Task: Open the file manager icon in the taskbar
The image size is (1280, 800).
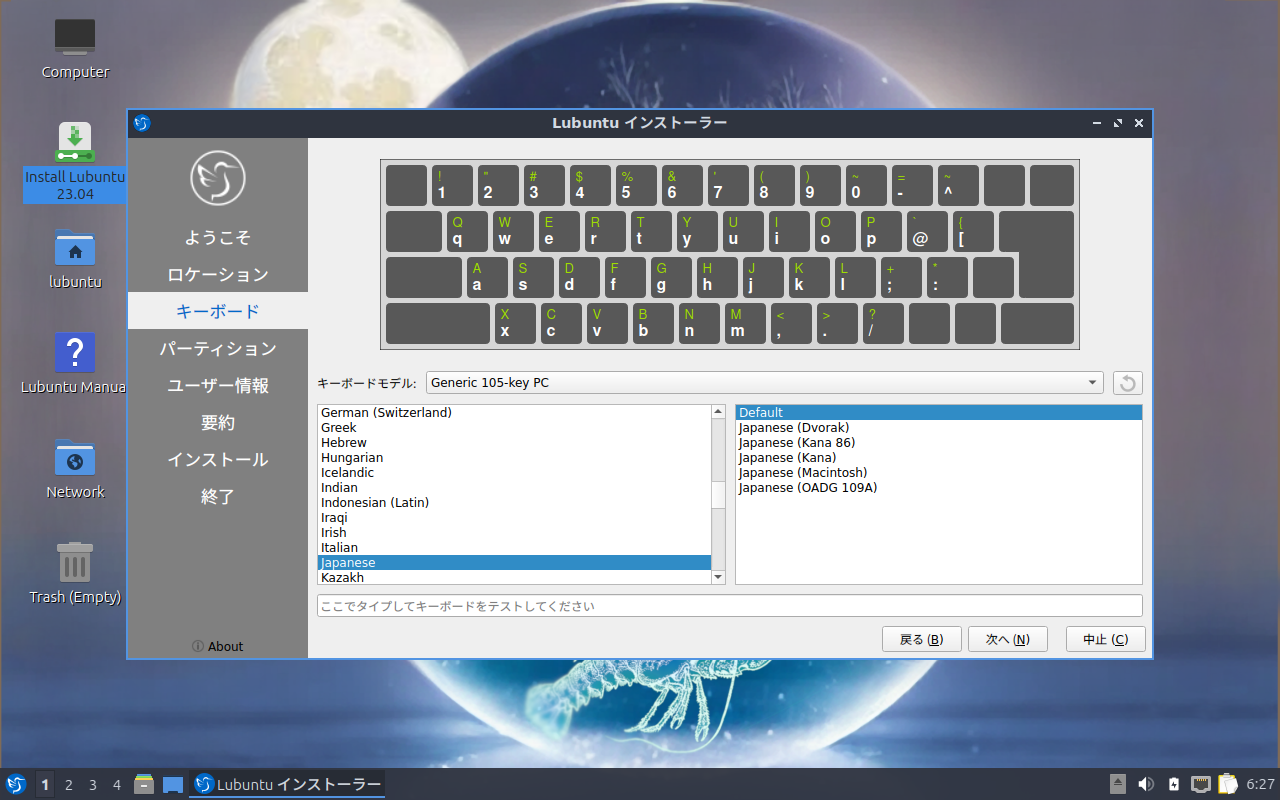Action: [x=144, y=784]
